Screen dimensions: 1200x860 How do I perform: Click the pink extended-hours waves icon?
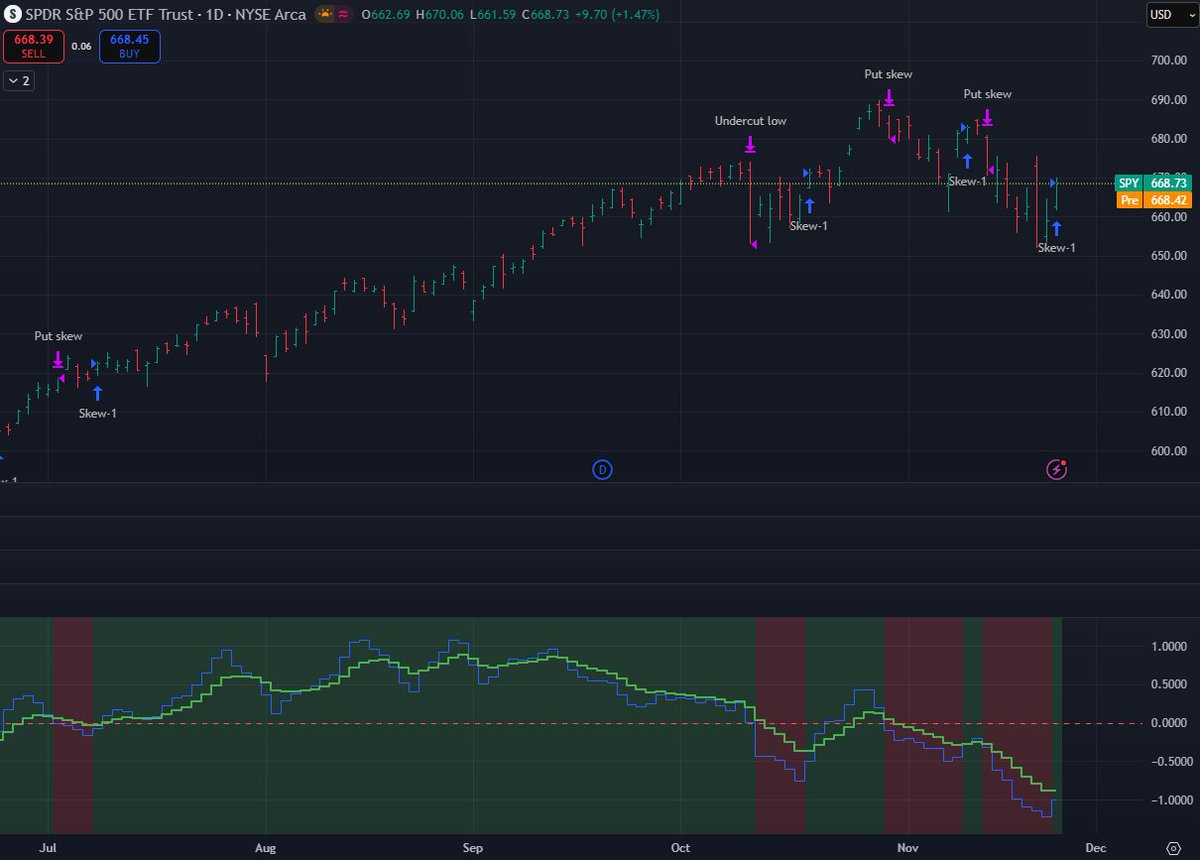pos(345,15)
